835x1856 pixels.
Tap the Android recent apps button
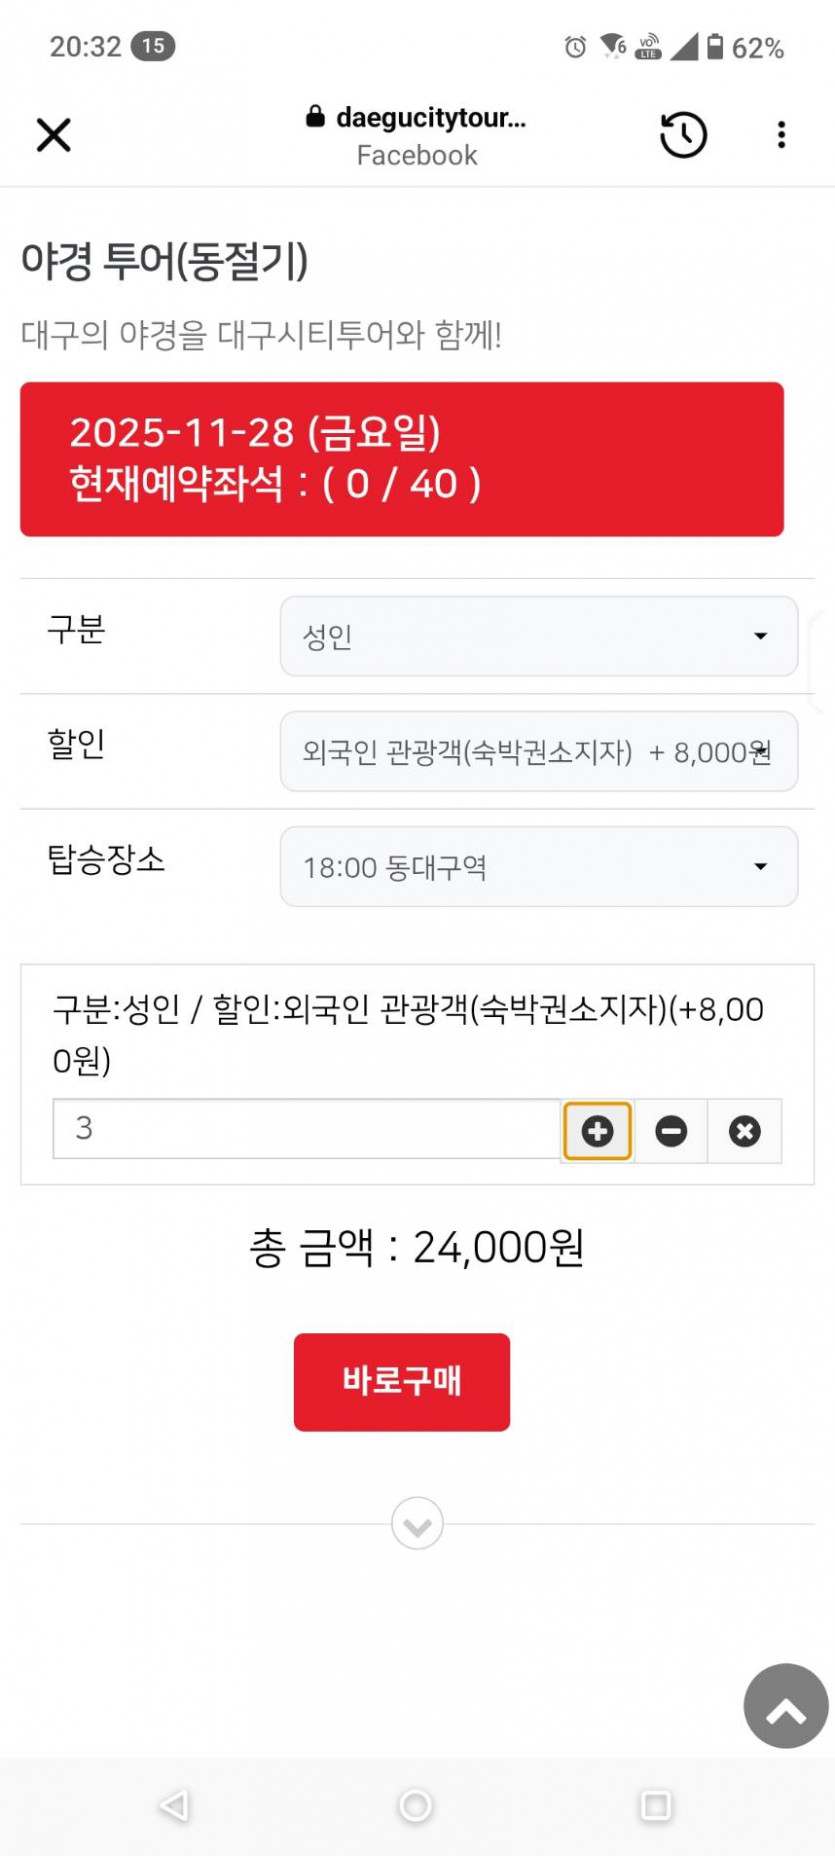coord(656,1805)
